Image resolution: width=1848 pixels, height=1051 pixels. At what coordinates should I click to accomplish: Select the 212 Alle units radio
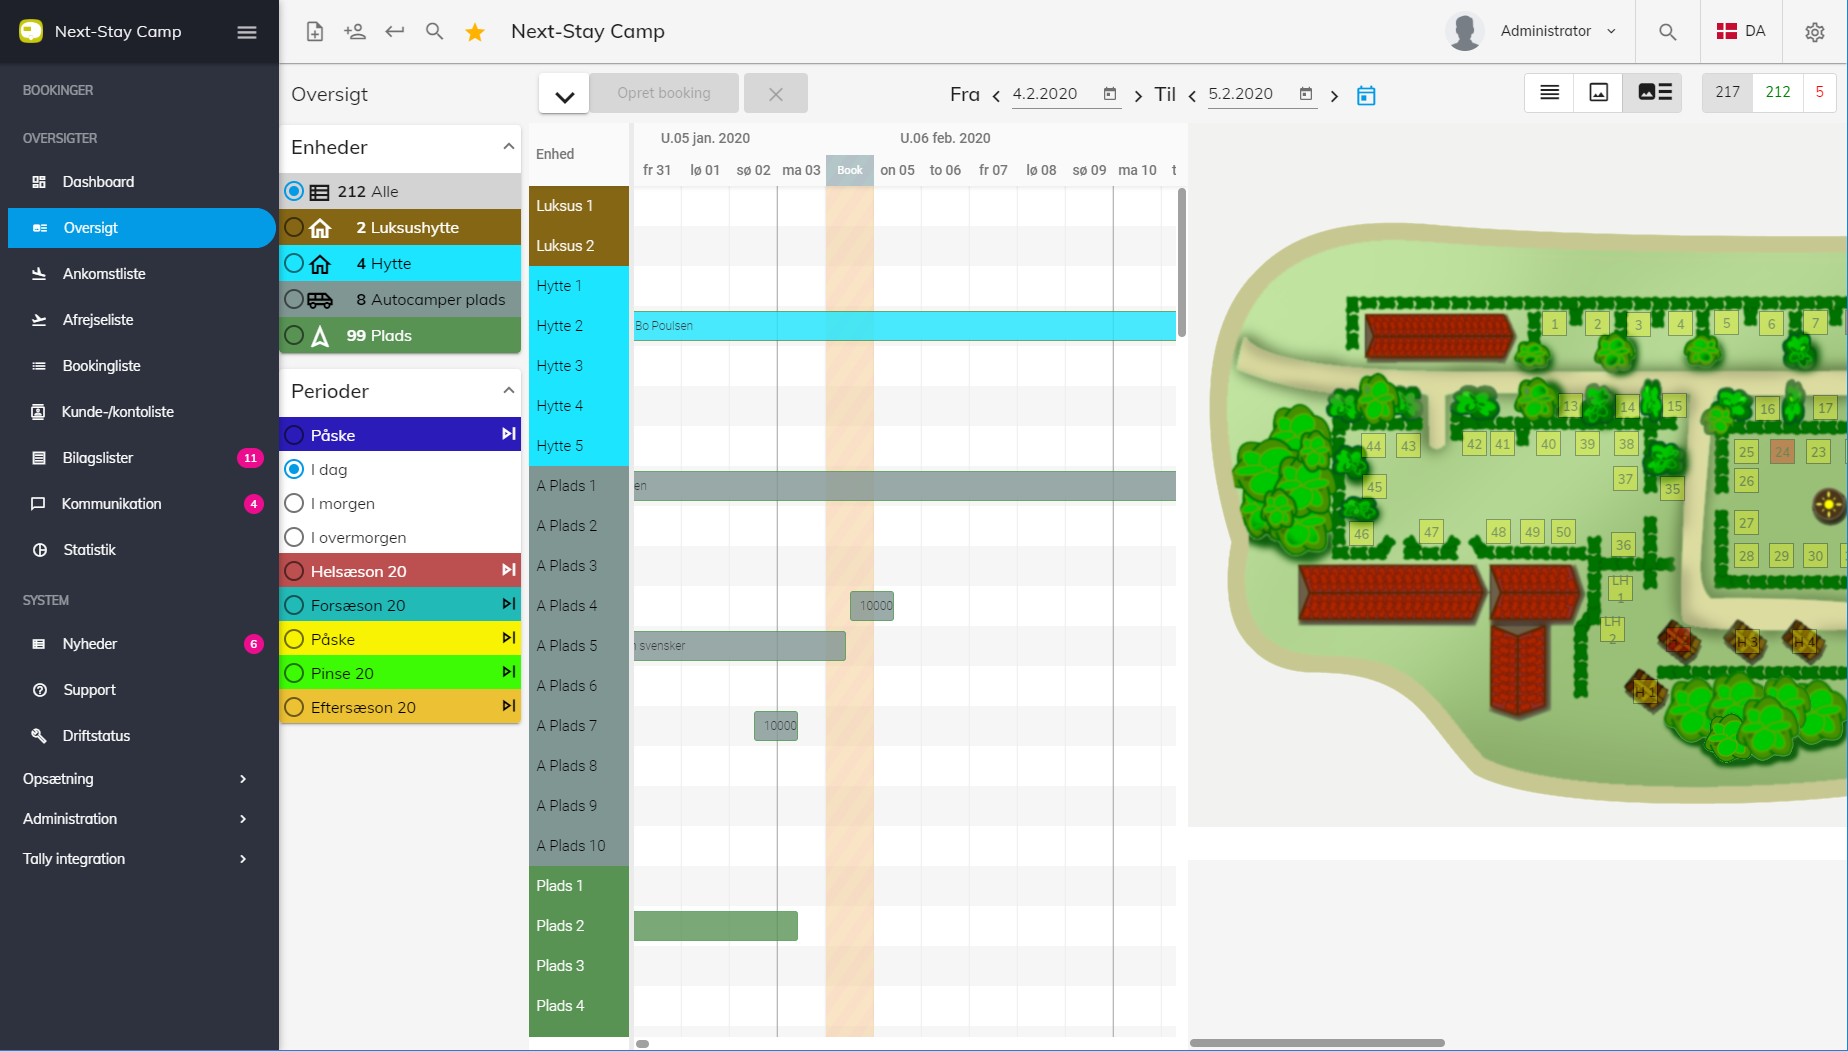coord(294,191)
